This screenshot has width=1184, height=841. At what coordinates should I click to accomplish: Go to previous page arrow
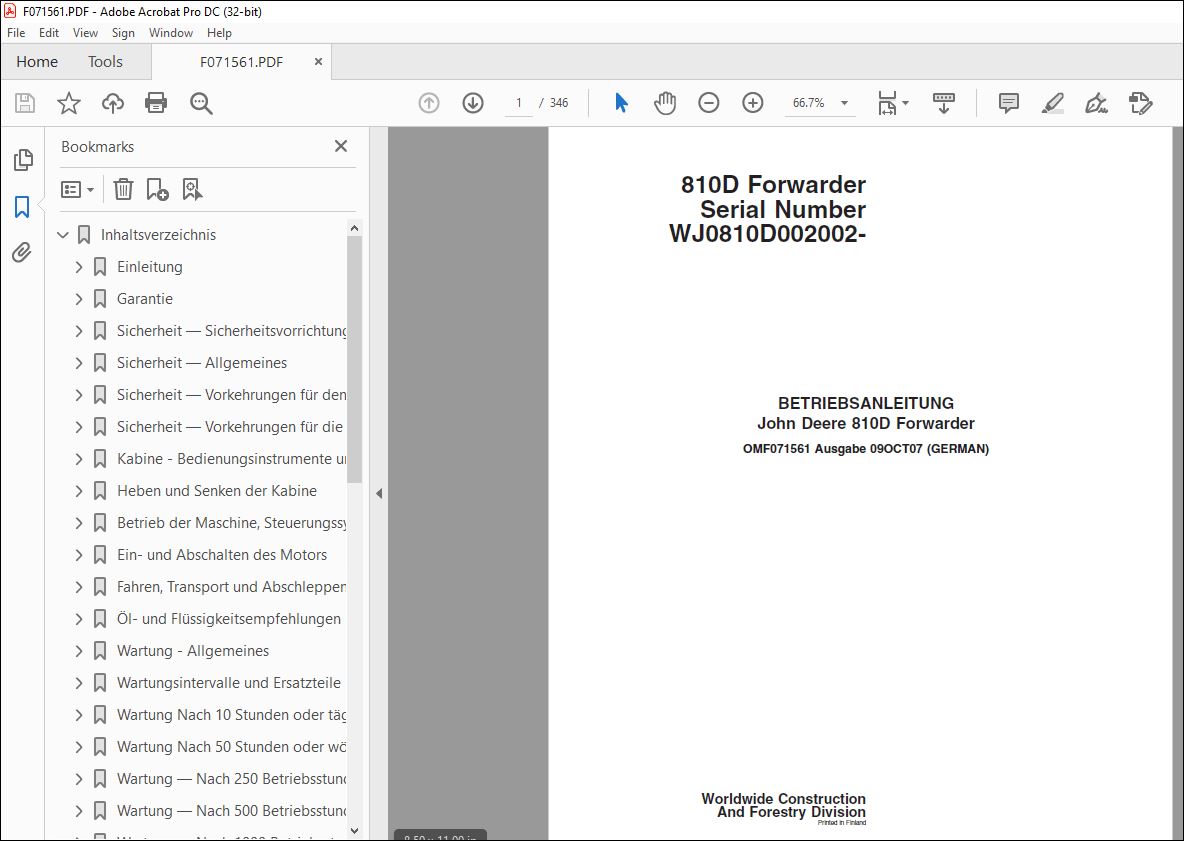(x=429, y=103)
